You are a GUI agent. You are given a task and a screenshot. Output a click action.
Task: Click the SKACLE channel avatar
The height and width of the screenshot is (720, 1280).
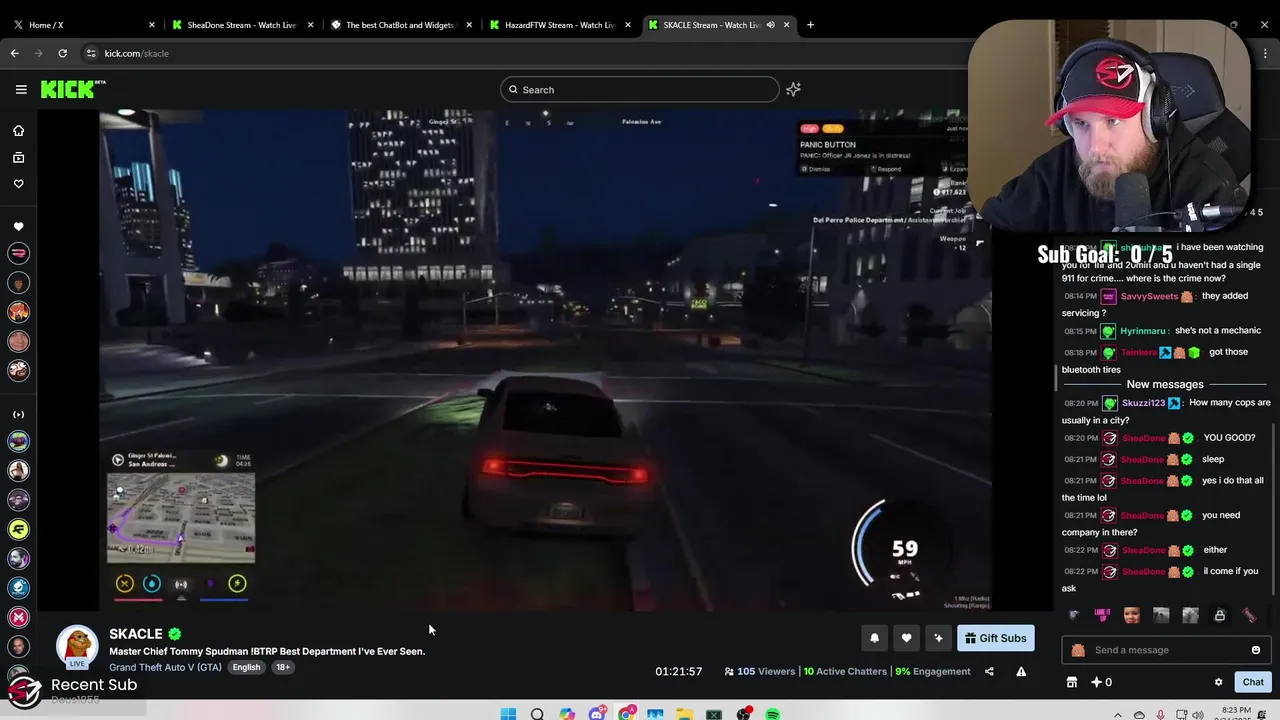coord(77,647)
